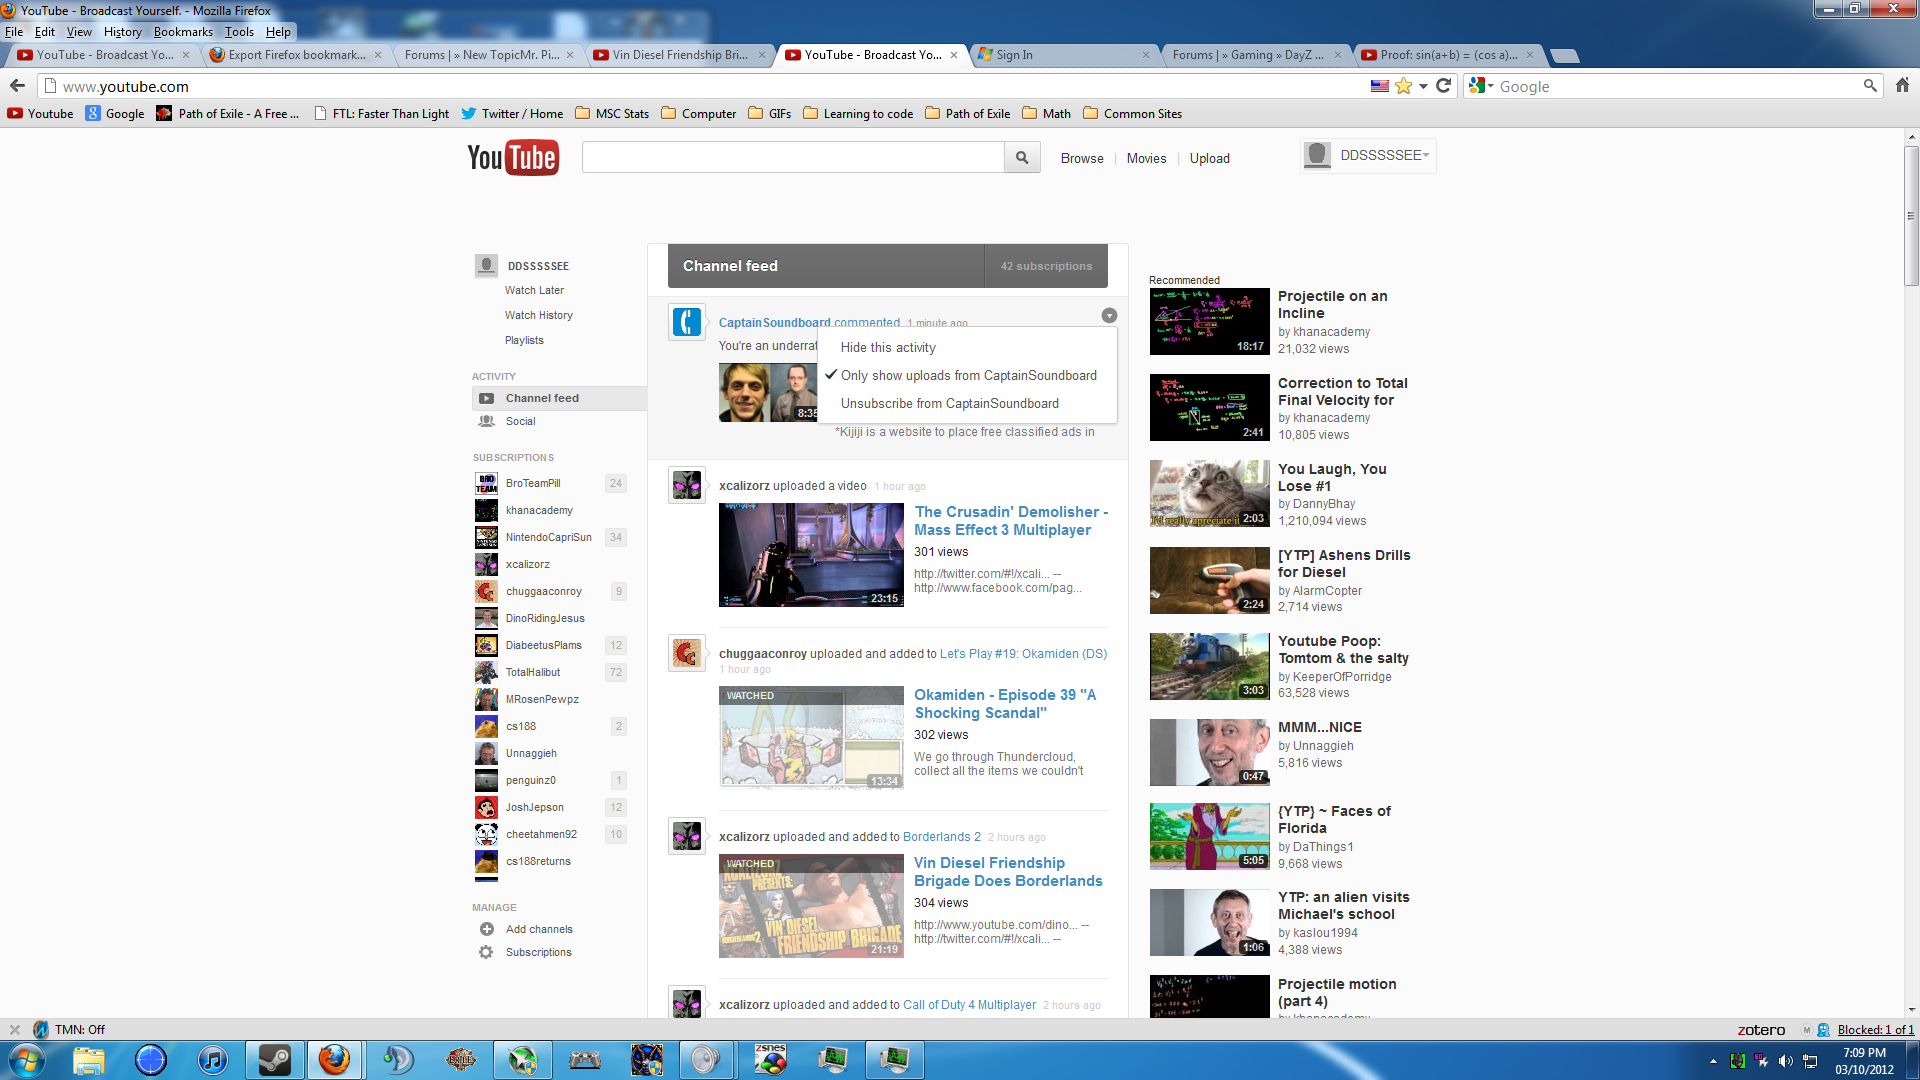Open a new tab with the plus button

[x=1565, y=56]
